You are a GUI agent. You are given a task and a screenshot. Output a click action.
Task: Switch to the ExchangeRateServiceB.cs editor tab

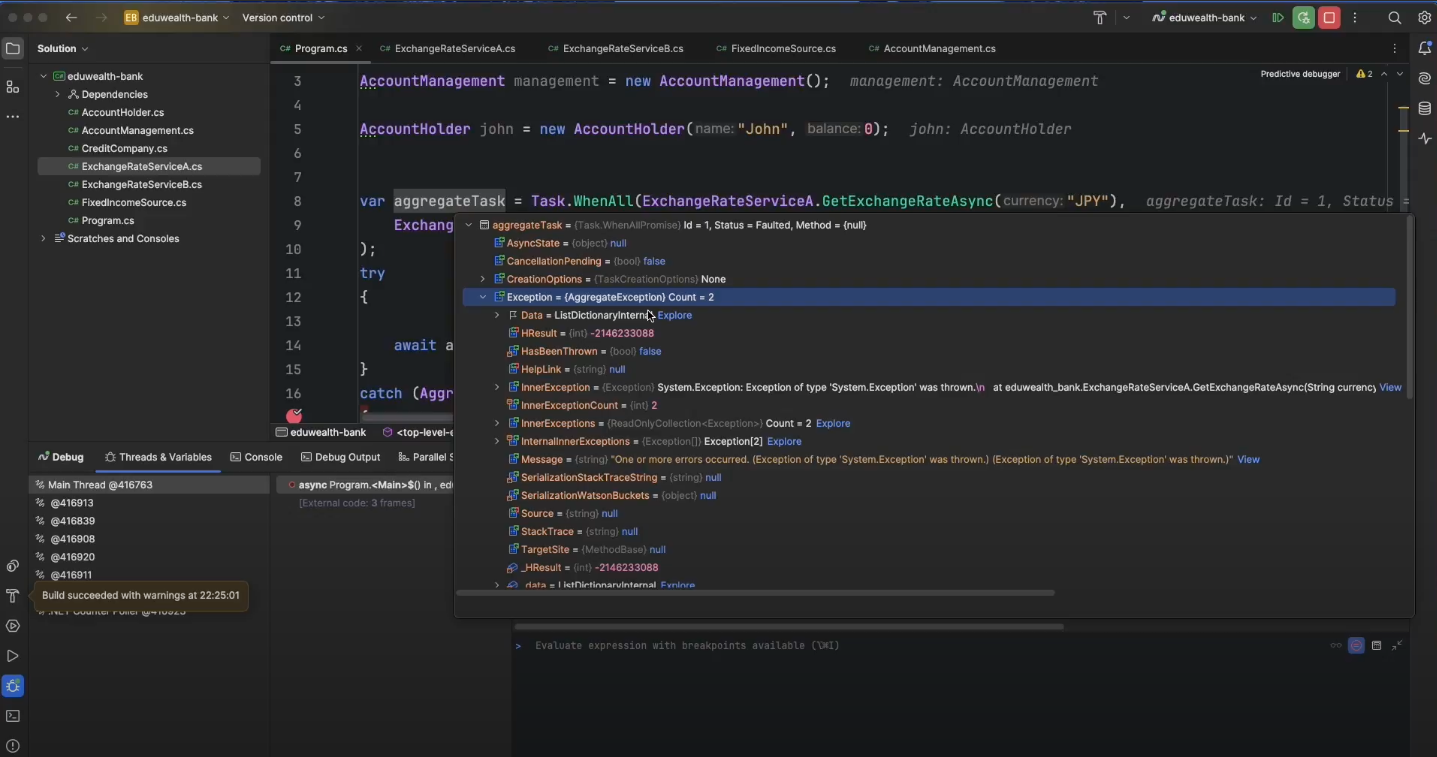pos(622,49)
